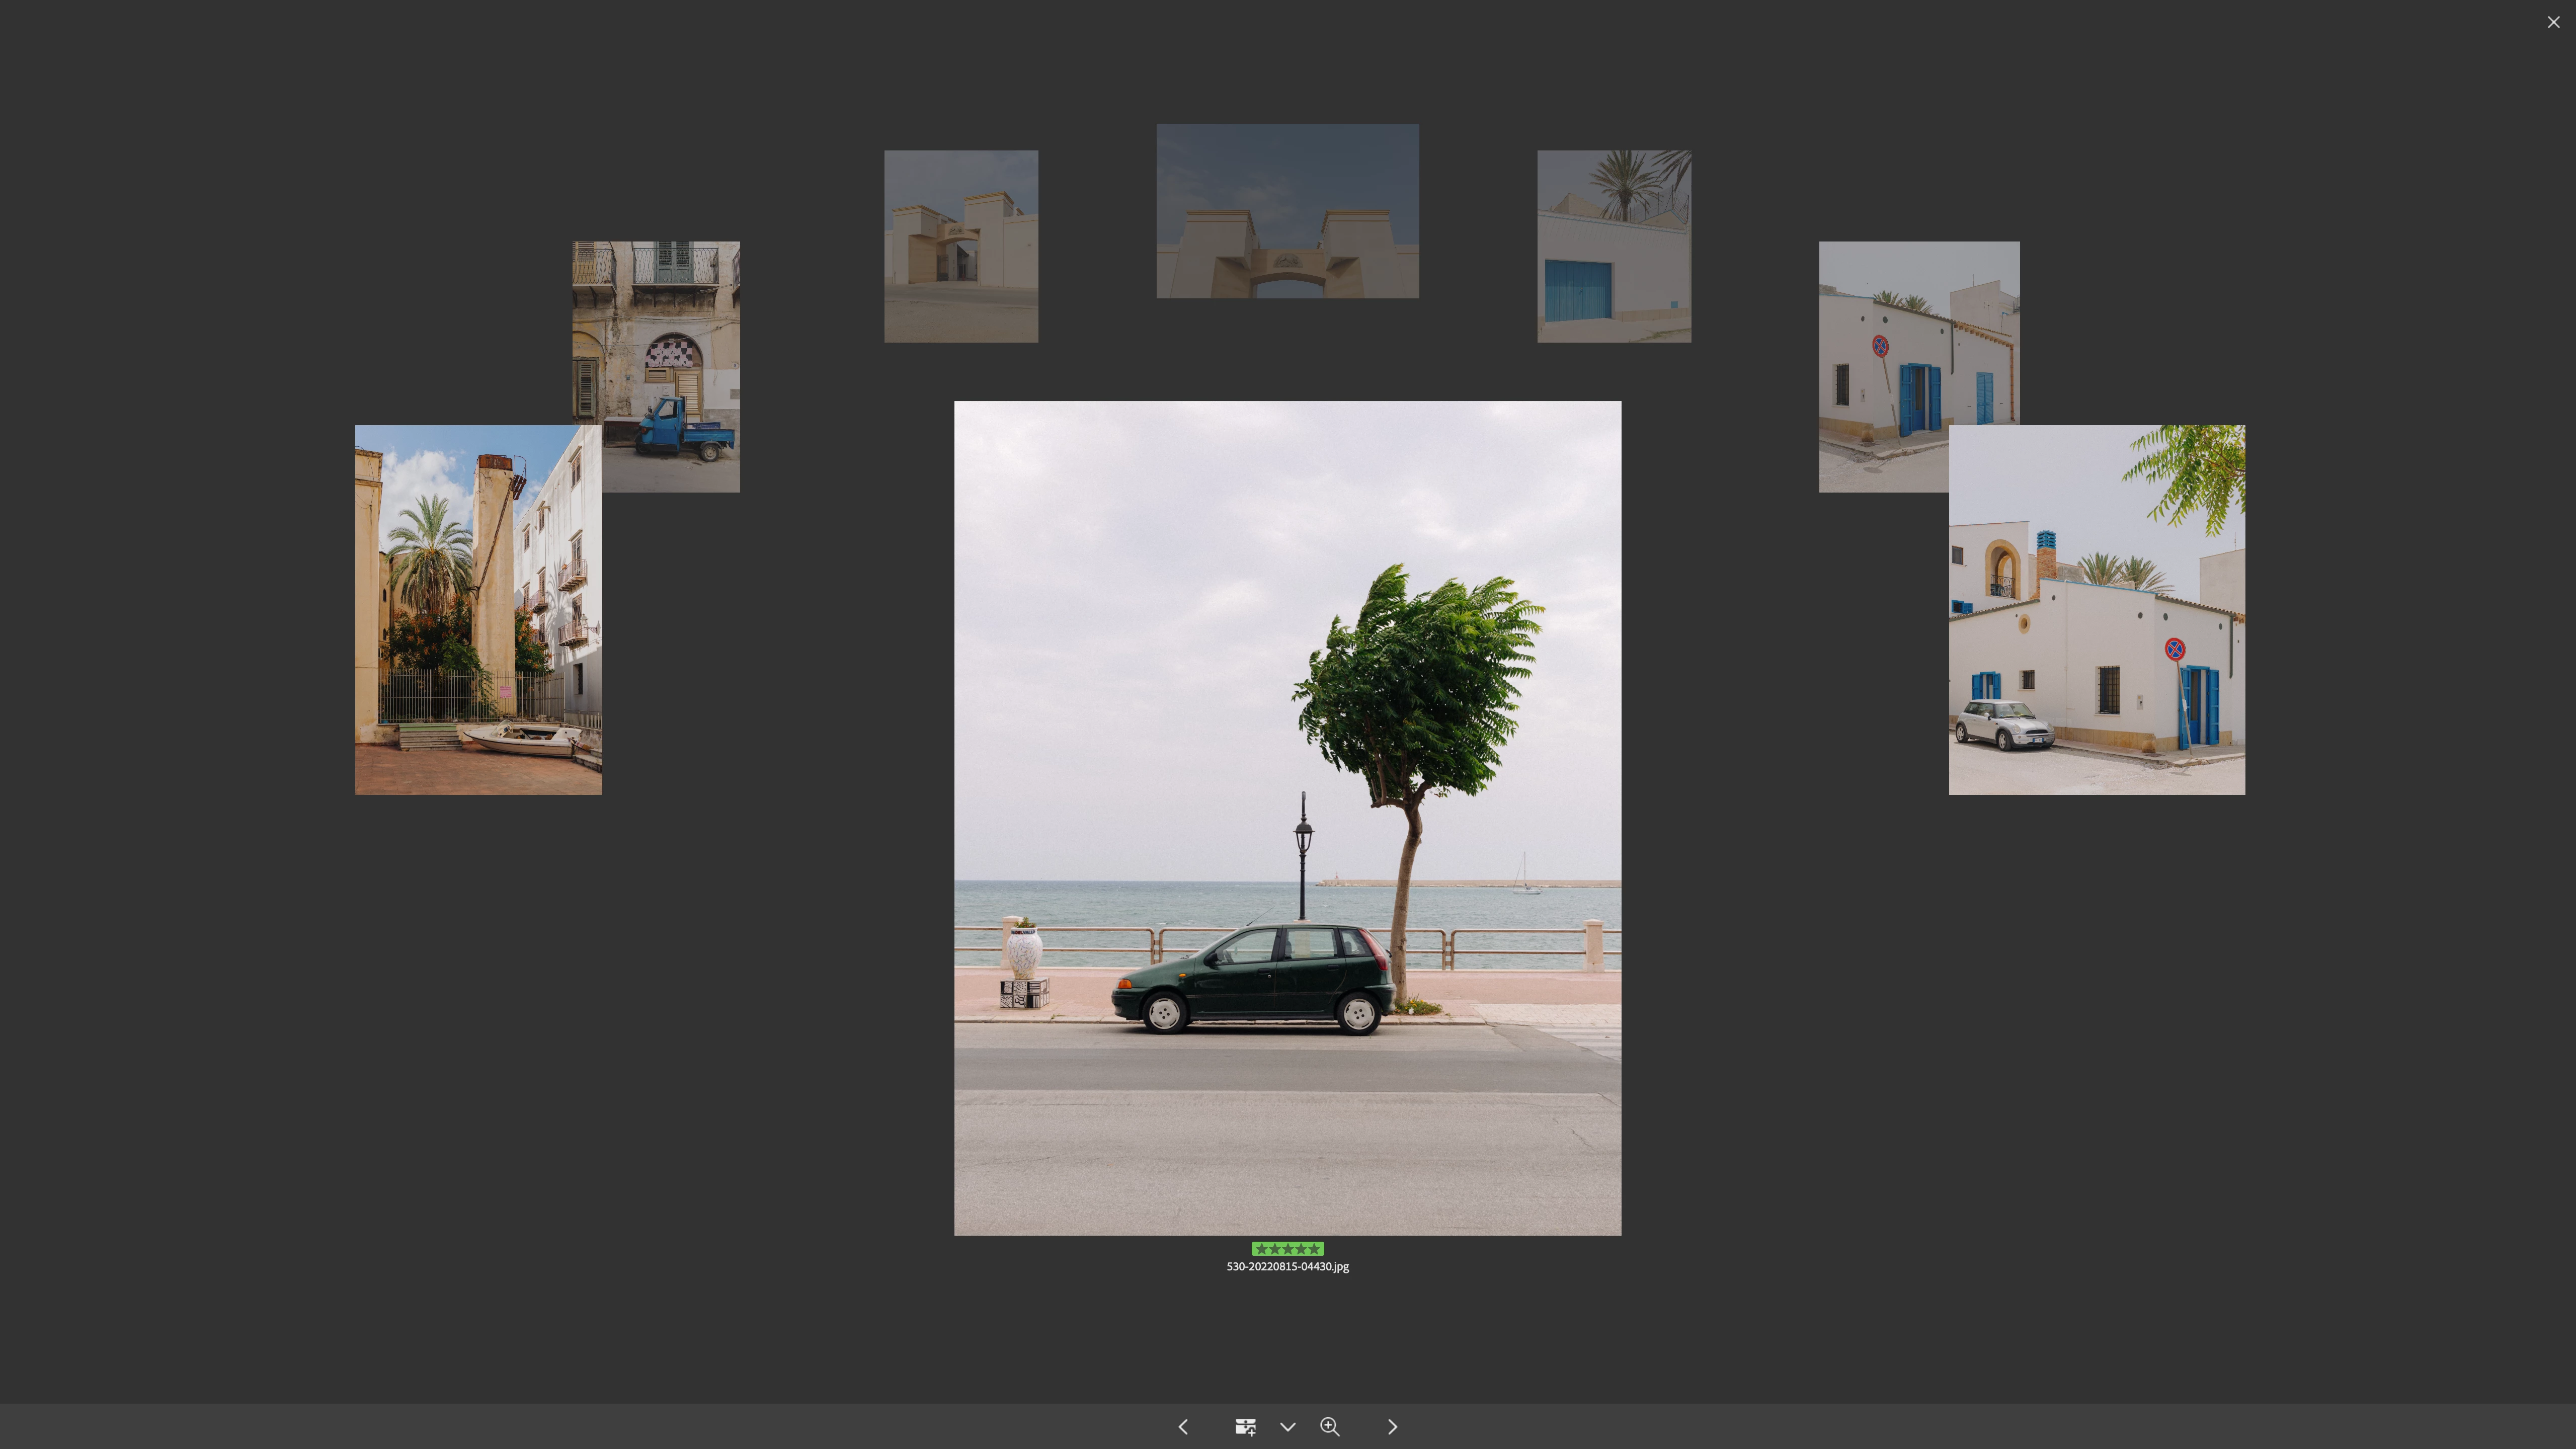Screen dimensions: 2576x1449
Task: Click the filename 530-20220815-04430.jpg label
Action: point(1287,1267)
